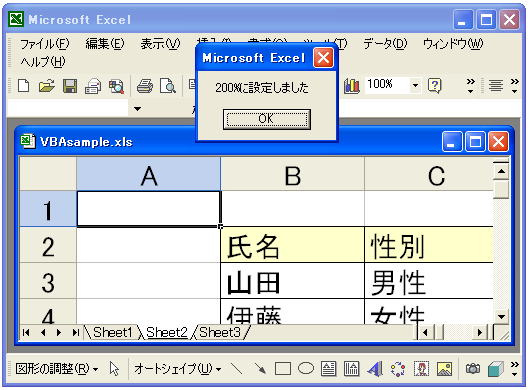Viewport: 530px width, 390px height.
Task: Insert a vertical Text Box
Action: (x=352, y=369)
